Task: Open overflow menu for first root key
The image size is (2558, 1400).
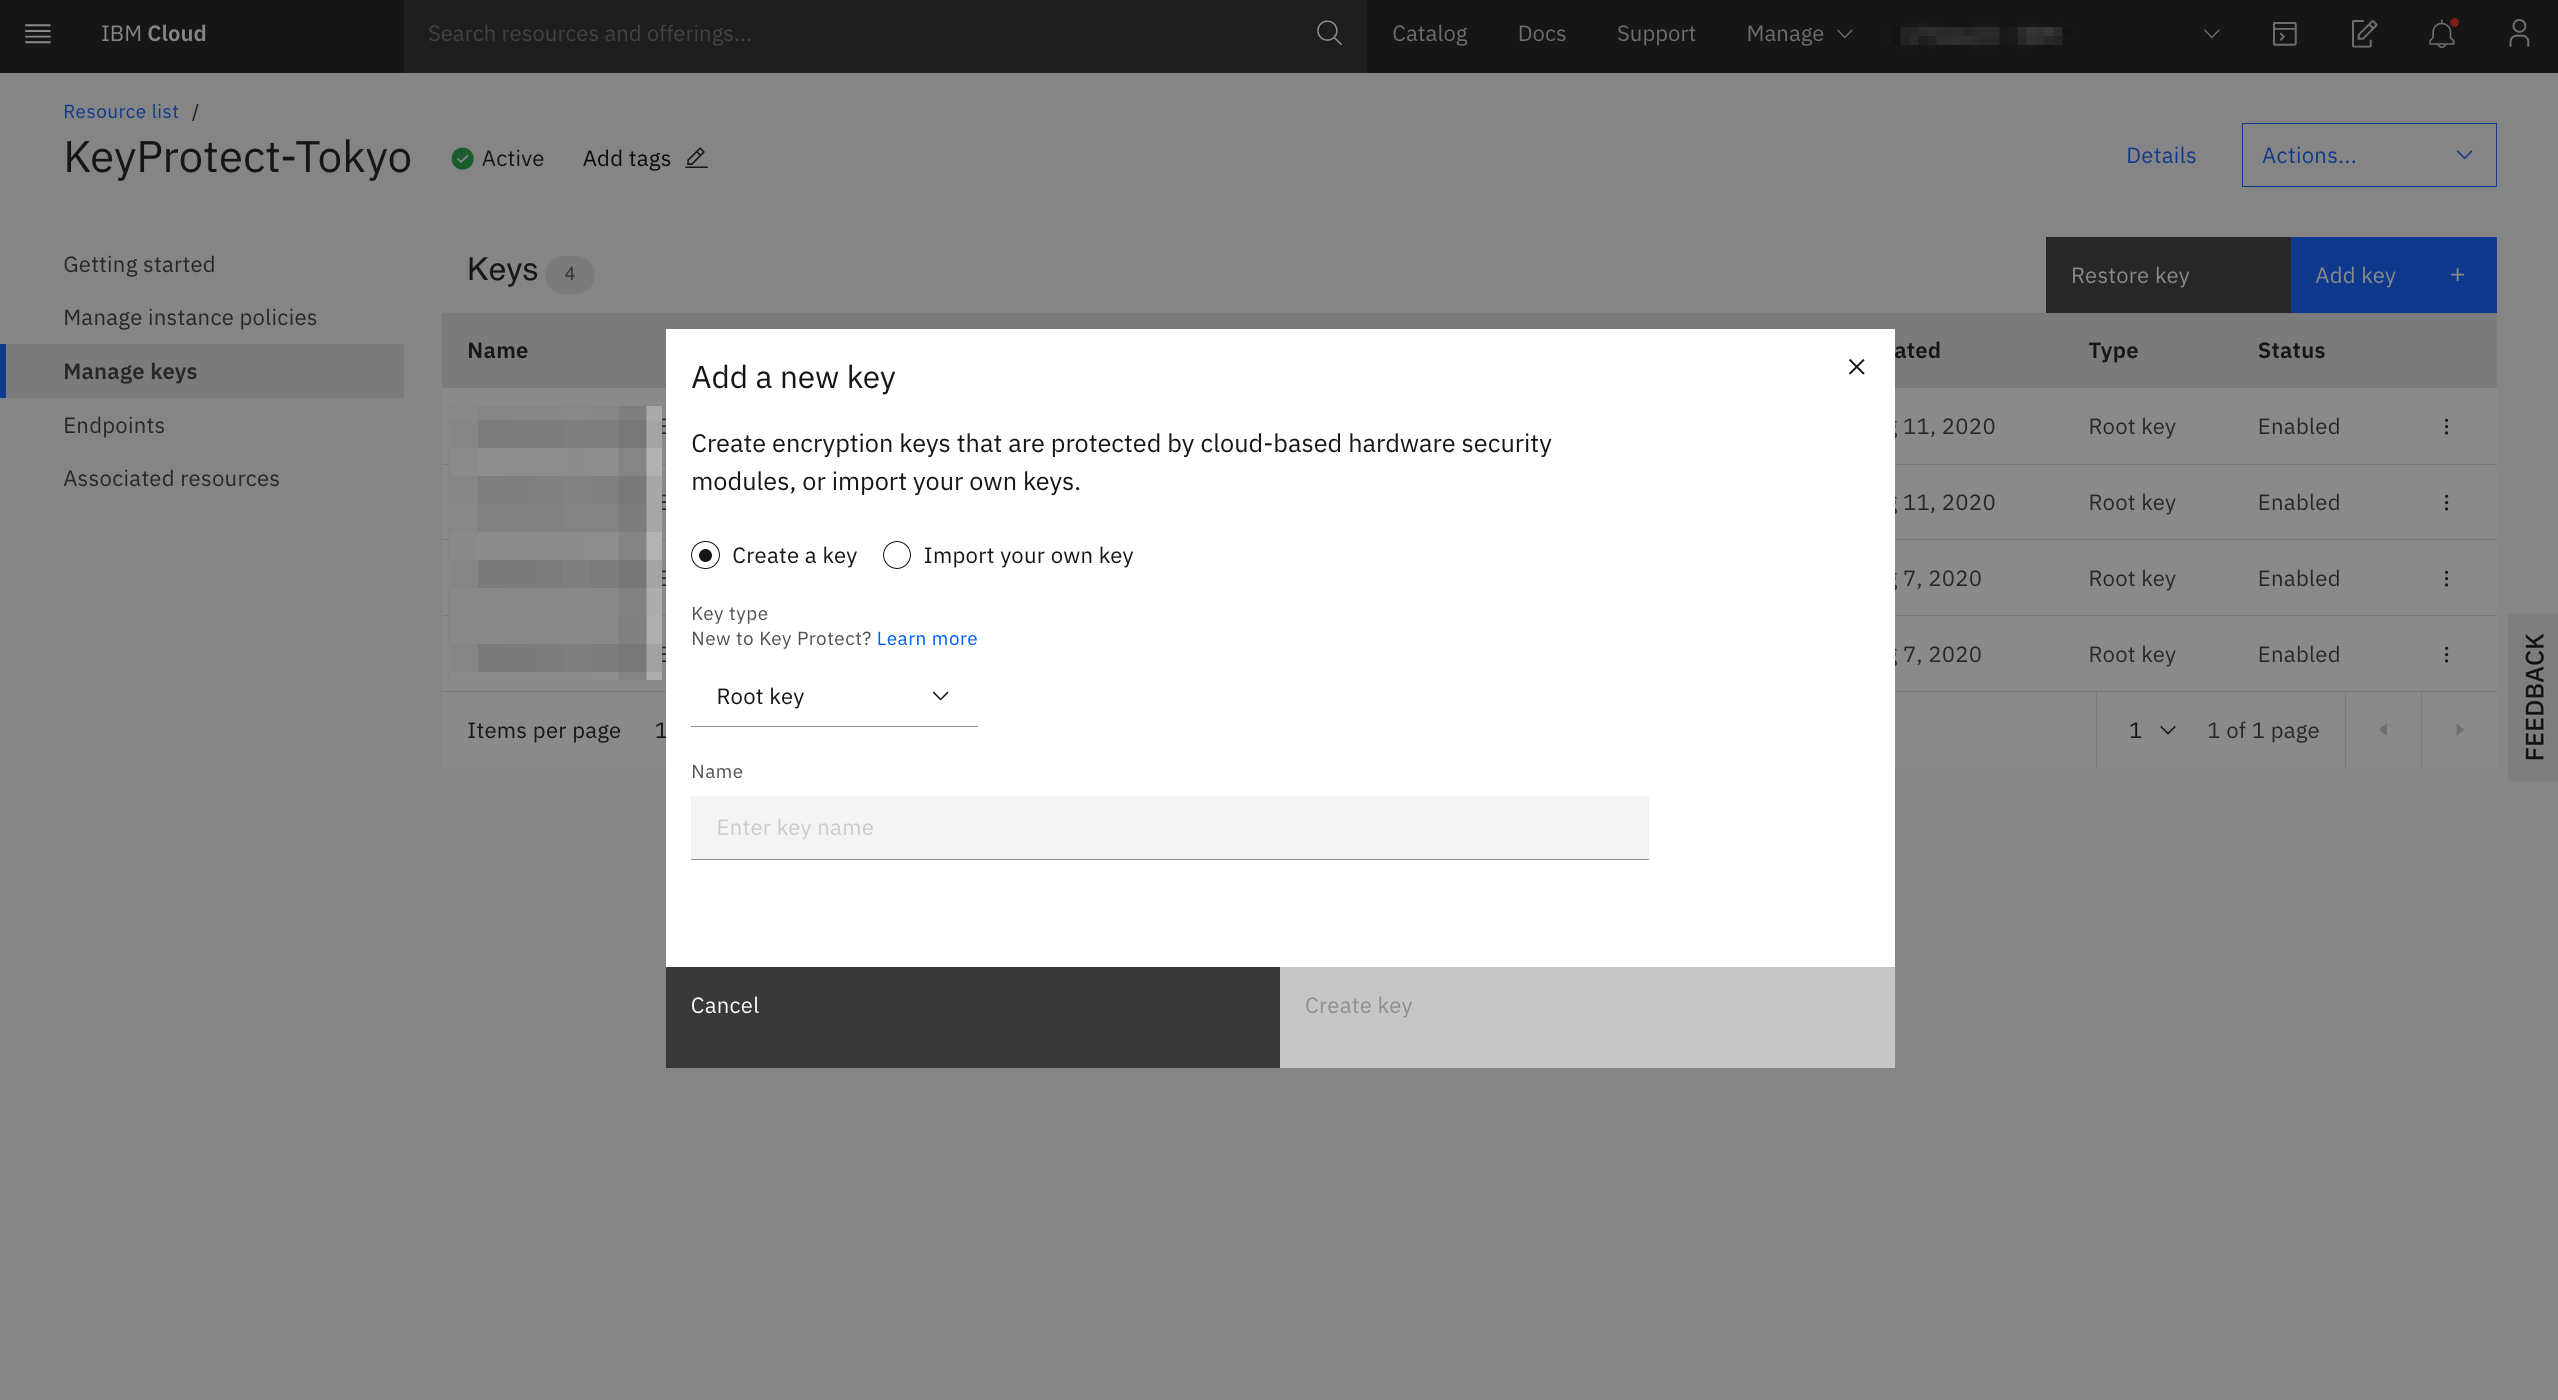Action: (2446, 427)
